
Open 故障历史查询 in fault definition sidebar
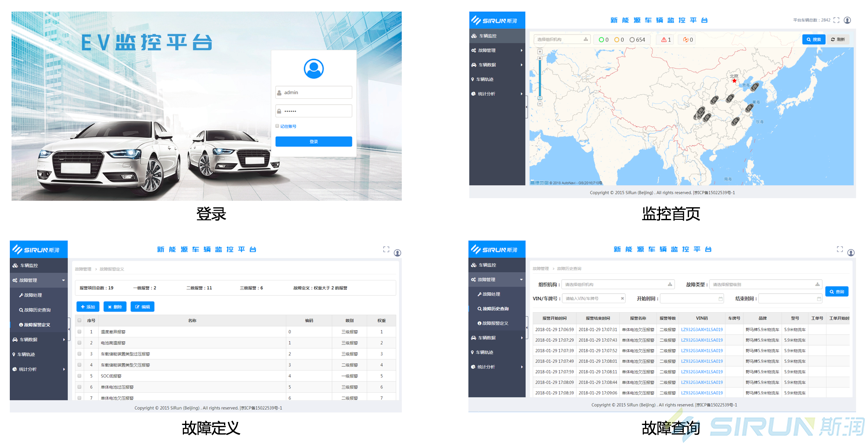(37, 310)
